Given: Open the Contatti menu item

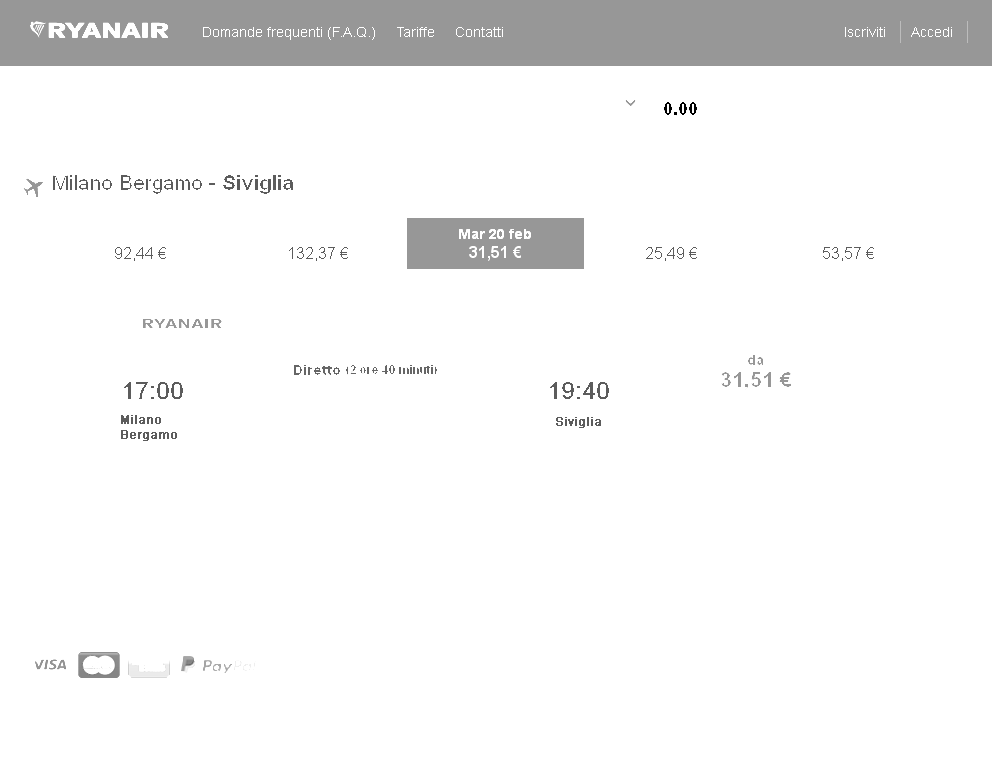Looking at the screenshot, I should (x=480, y=32).
